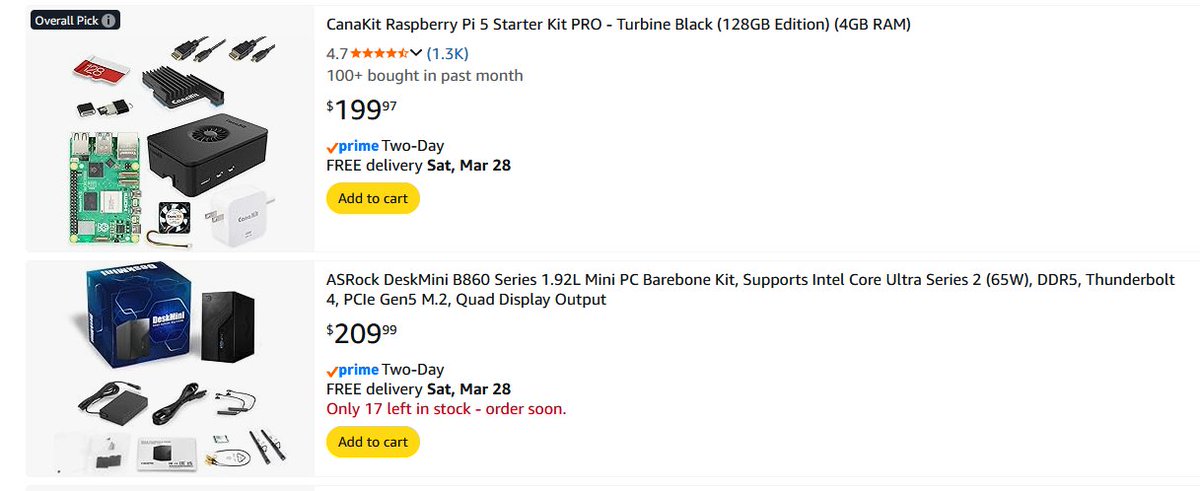Open CanaKit Raspberry Pi 5 Starter Kit title
The image size is (1200, 491).
(618, 25)
